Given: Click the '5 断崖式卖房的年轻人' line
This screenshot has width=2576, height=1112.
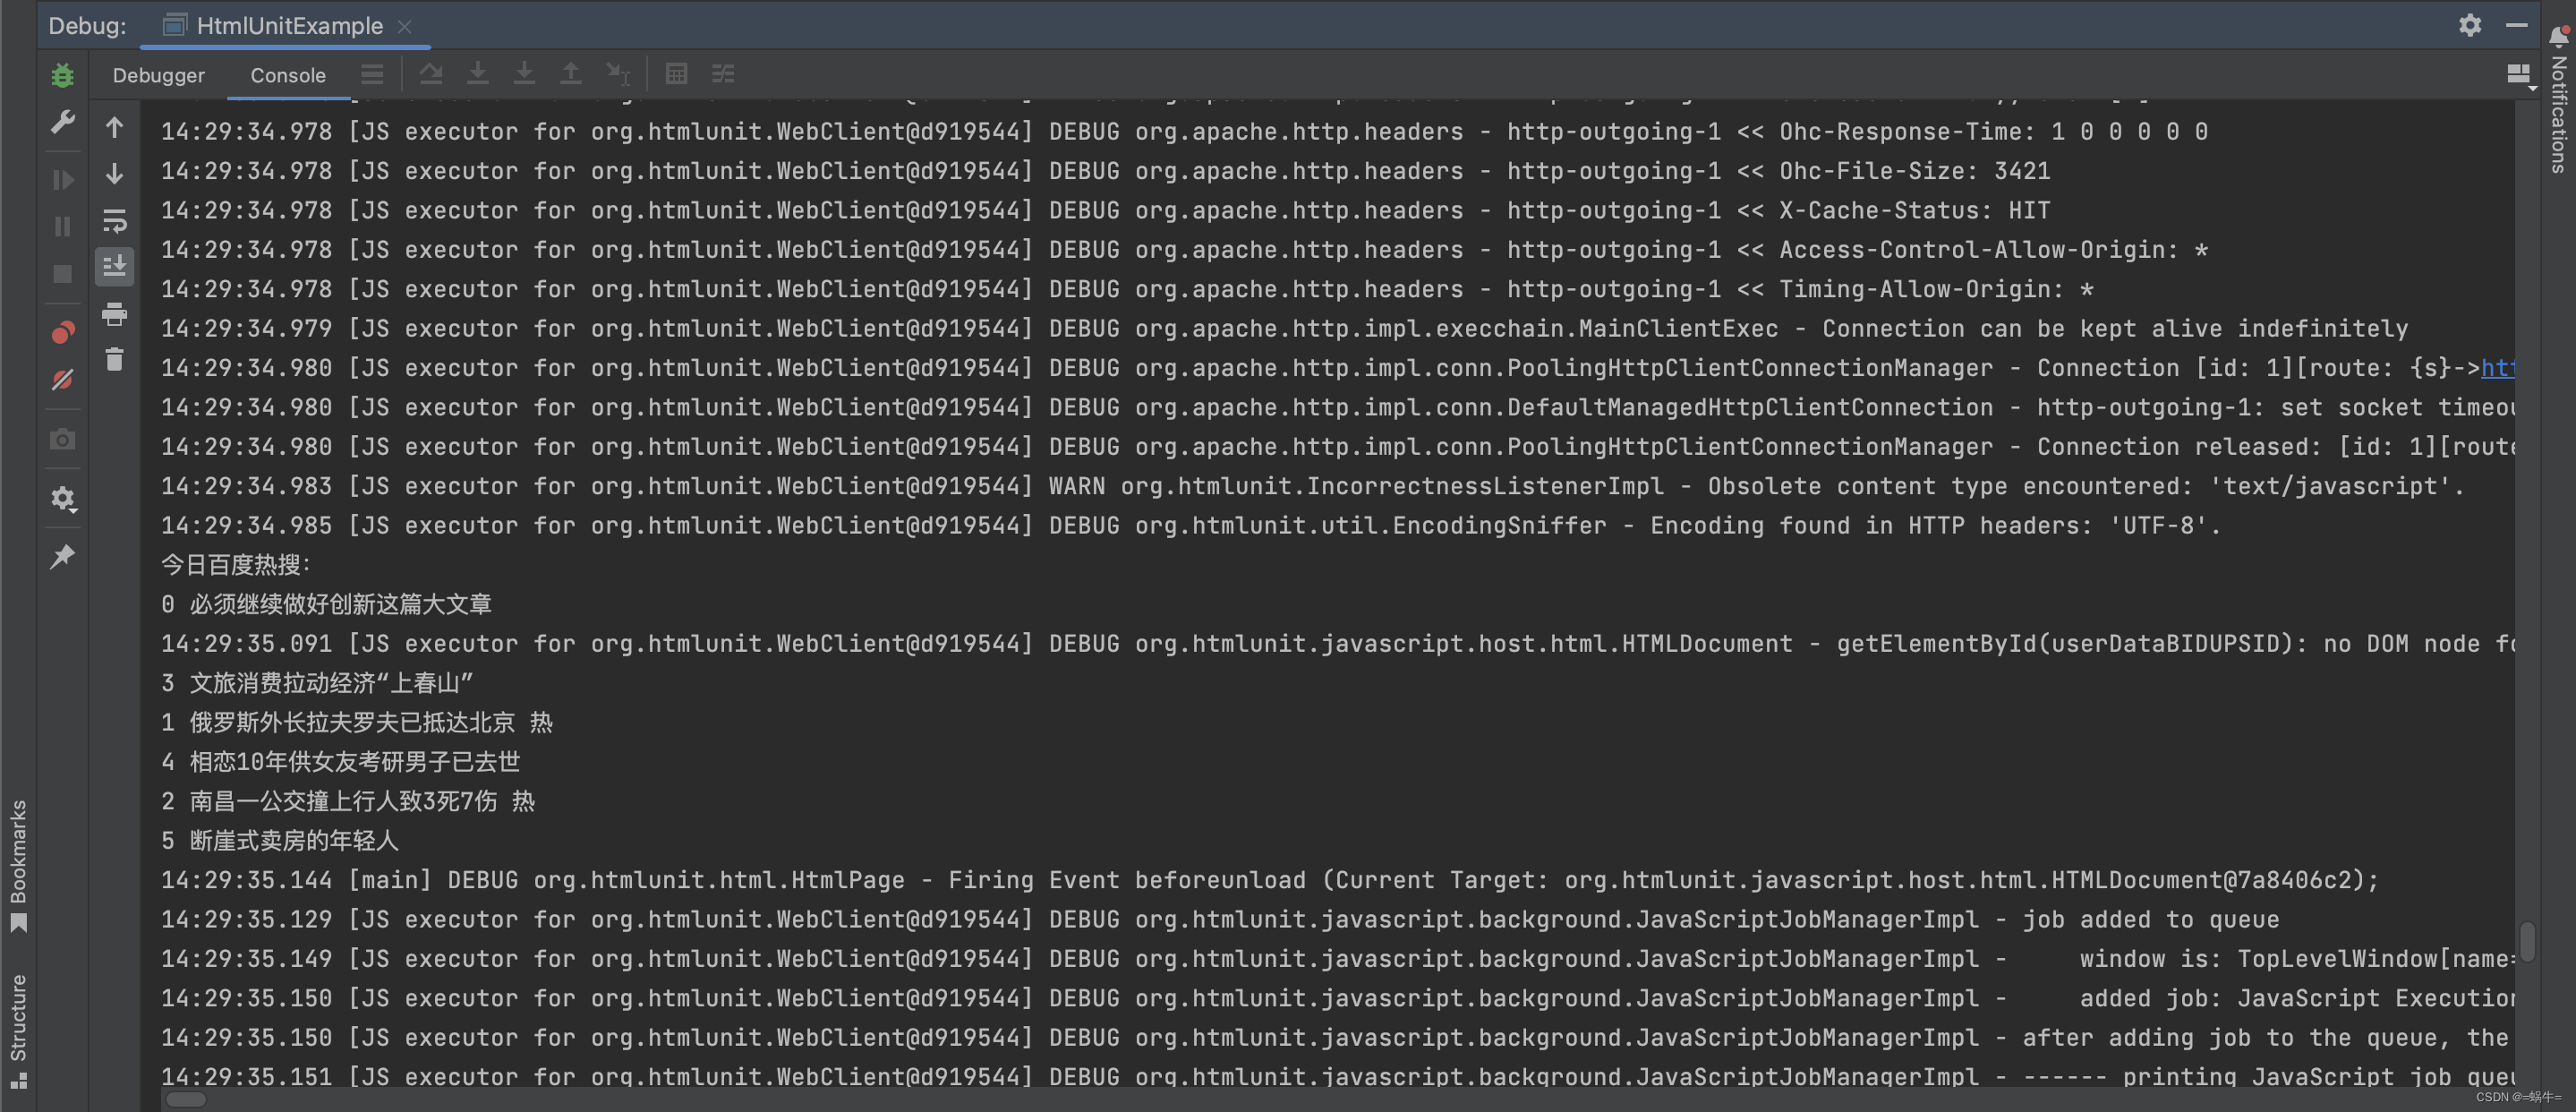Looking at the screenshot, I should click(279, 841).
